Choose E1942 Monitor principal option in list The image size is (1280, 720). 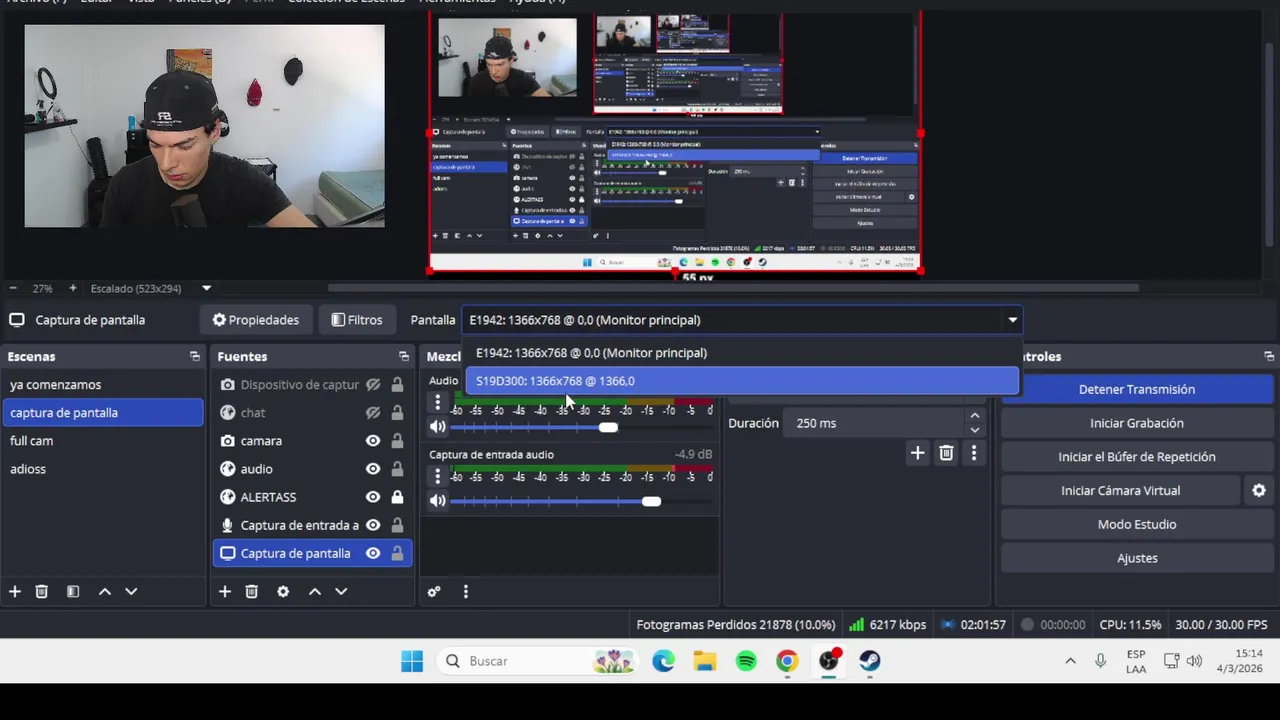(x=742, y=353)
